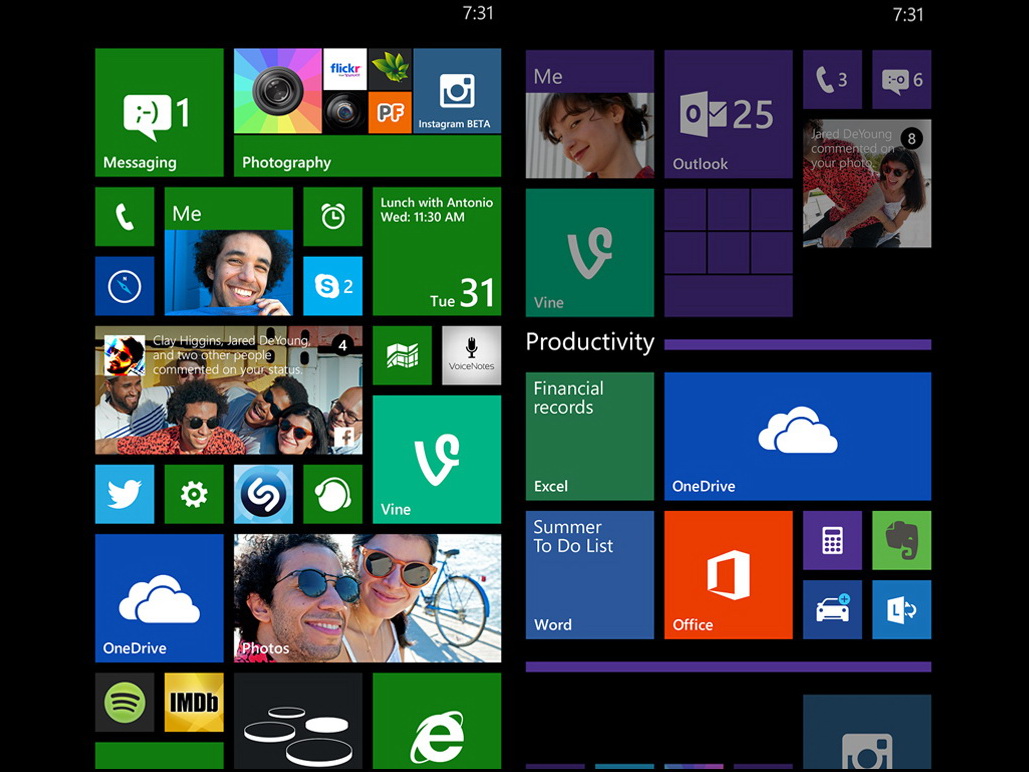View the Lunch with Antonio calendar event

[x=437, y=252]
